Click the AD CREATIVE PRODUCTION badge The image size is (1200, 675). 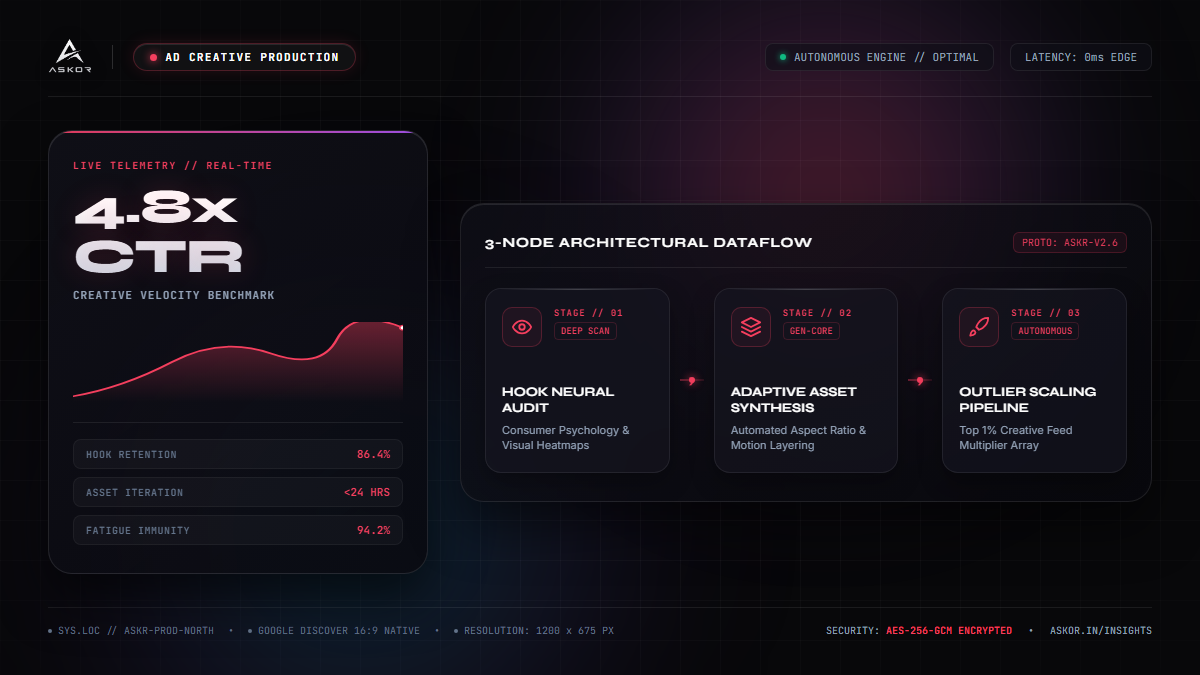coord(244,57)
